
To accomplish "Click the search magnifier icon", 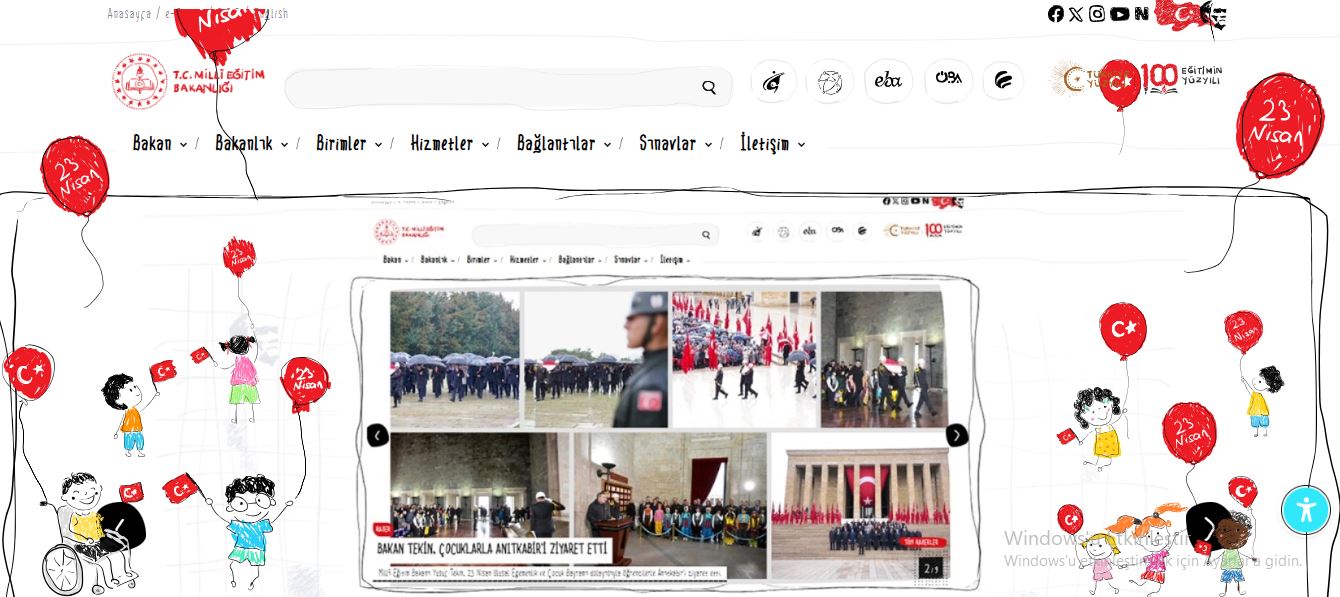I will pyautogui.click(x=709, y=87).
